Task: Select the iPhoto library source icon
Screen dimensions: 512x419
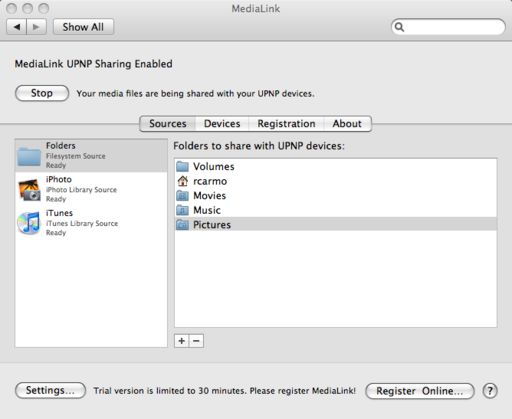Action: [29, 189]
